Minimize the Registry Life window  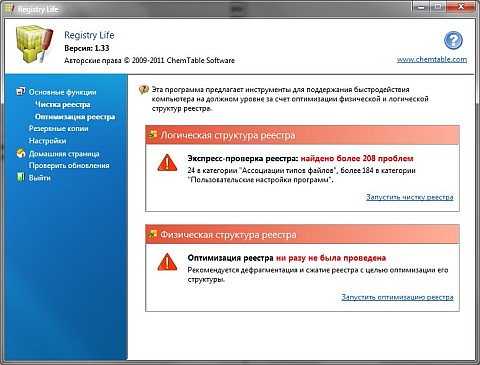tap(422, 7)
